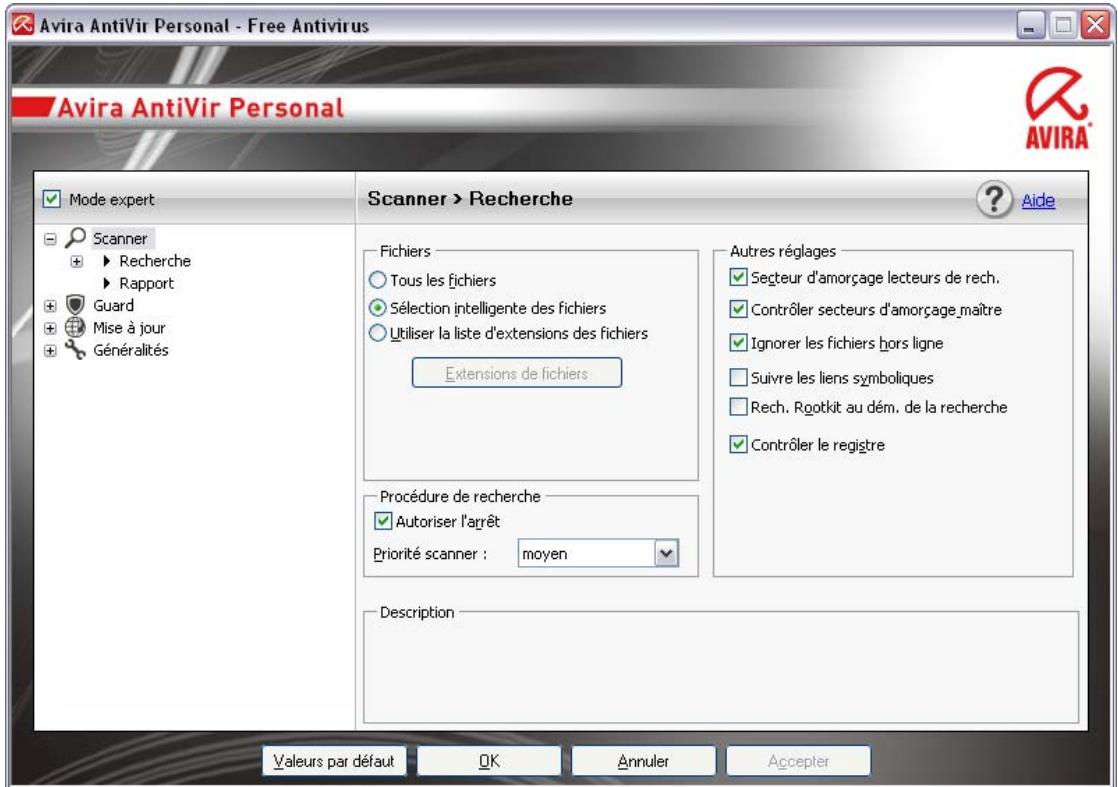The image size is (1118, 787).
Task: Disable Ignorer les fichiers hors ligne
Action: pos(739,343)
